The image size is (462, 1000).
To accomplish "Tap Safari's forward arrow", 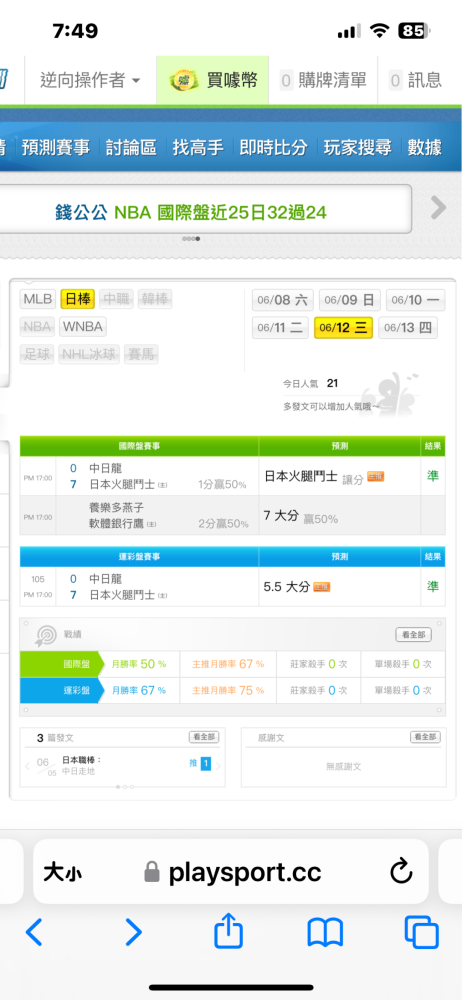I will (133, 932).
